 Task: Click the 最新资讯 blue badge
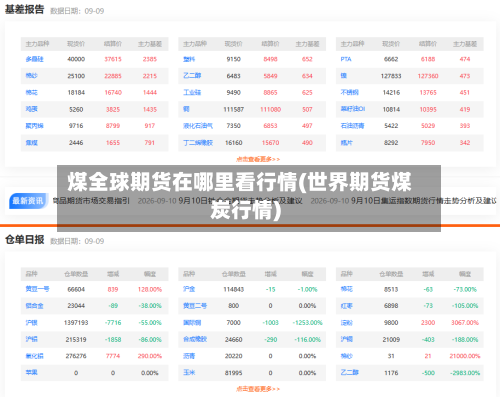pyautogui.click(x=28, y=201)
